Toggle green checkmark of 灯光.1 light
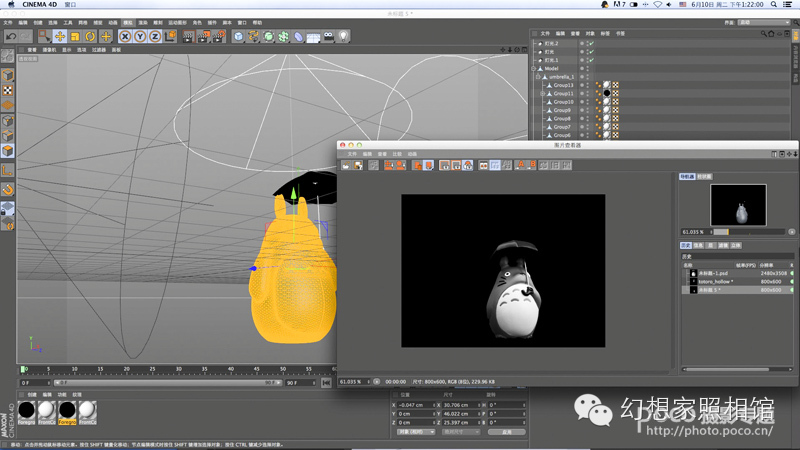This screenshot has width=800, height=450. tap(591, 60)
